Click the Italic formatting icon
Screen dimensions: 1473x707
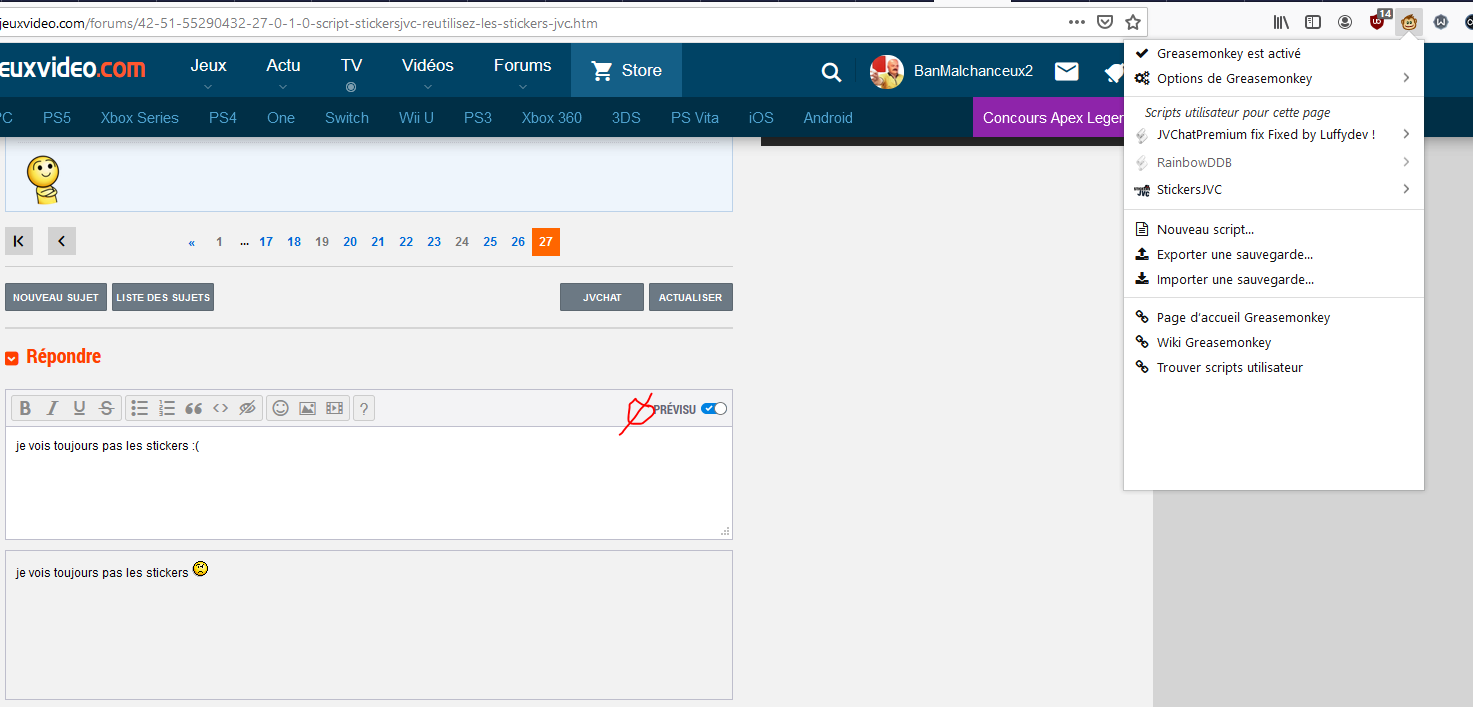pos(53,408)
